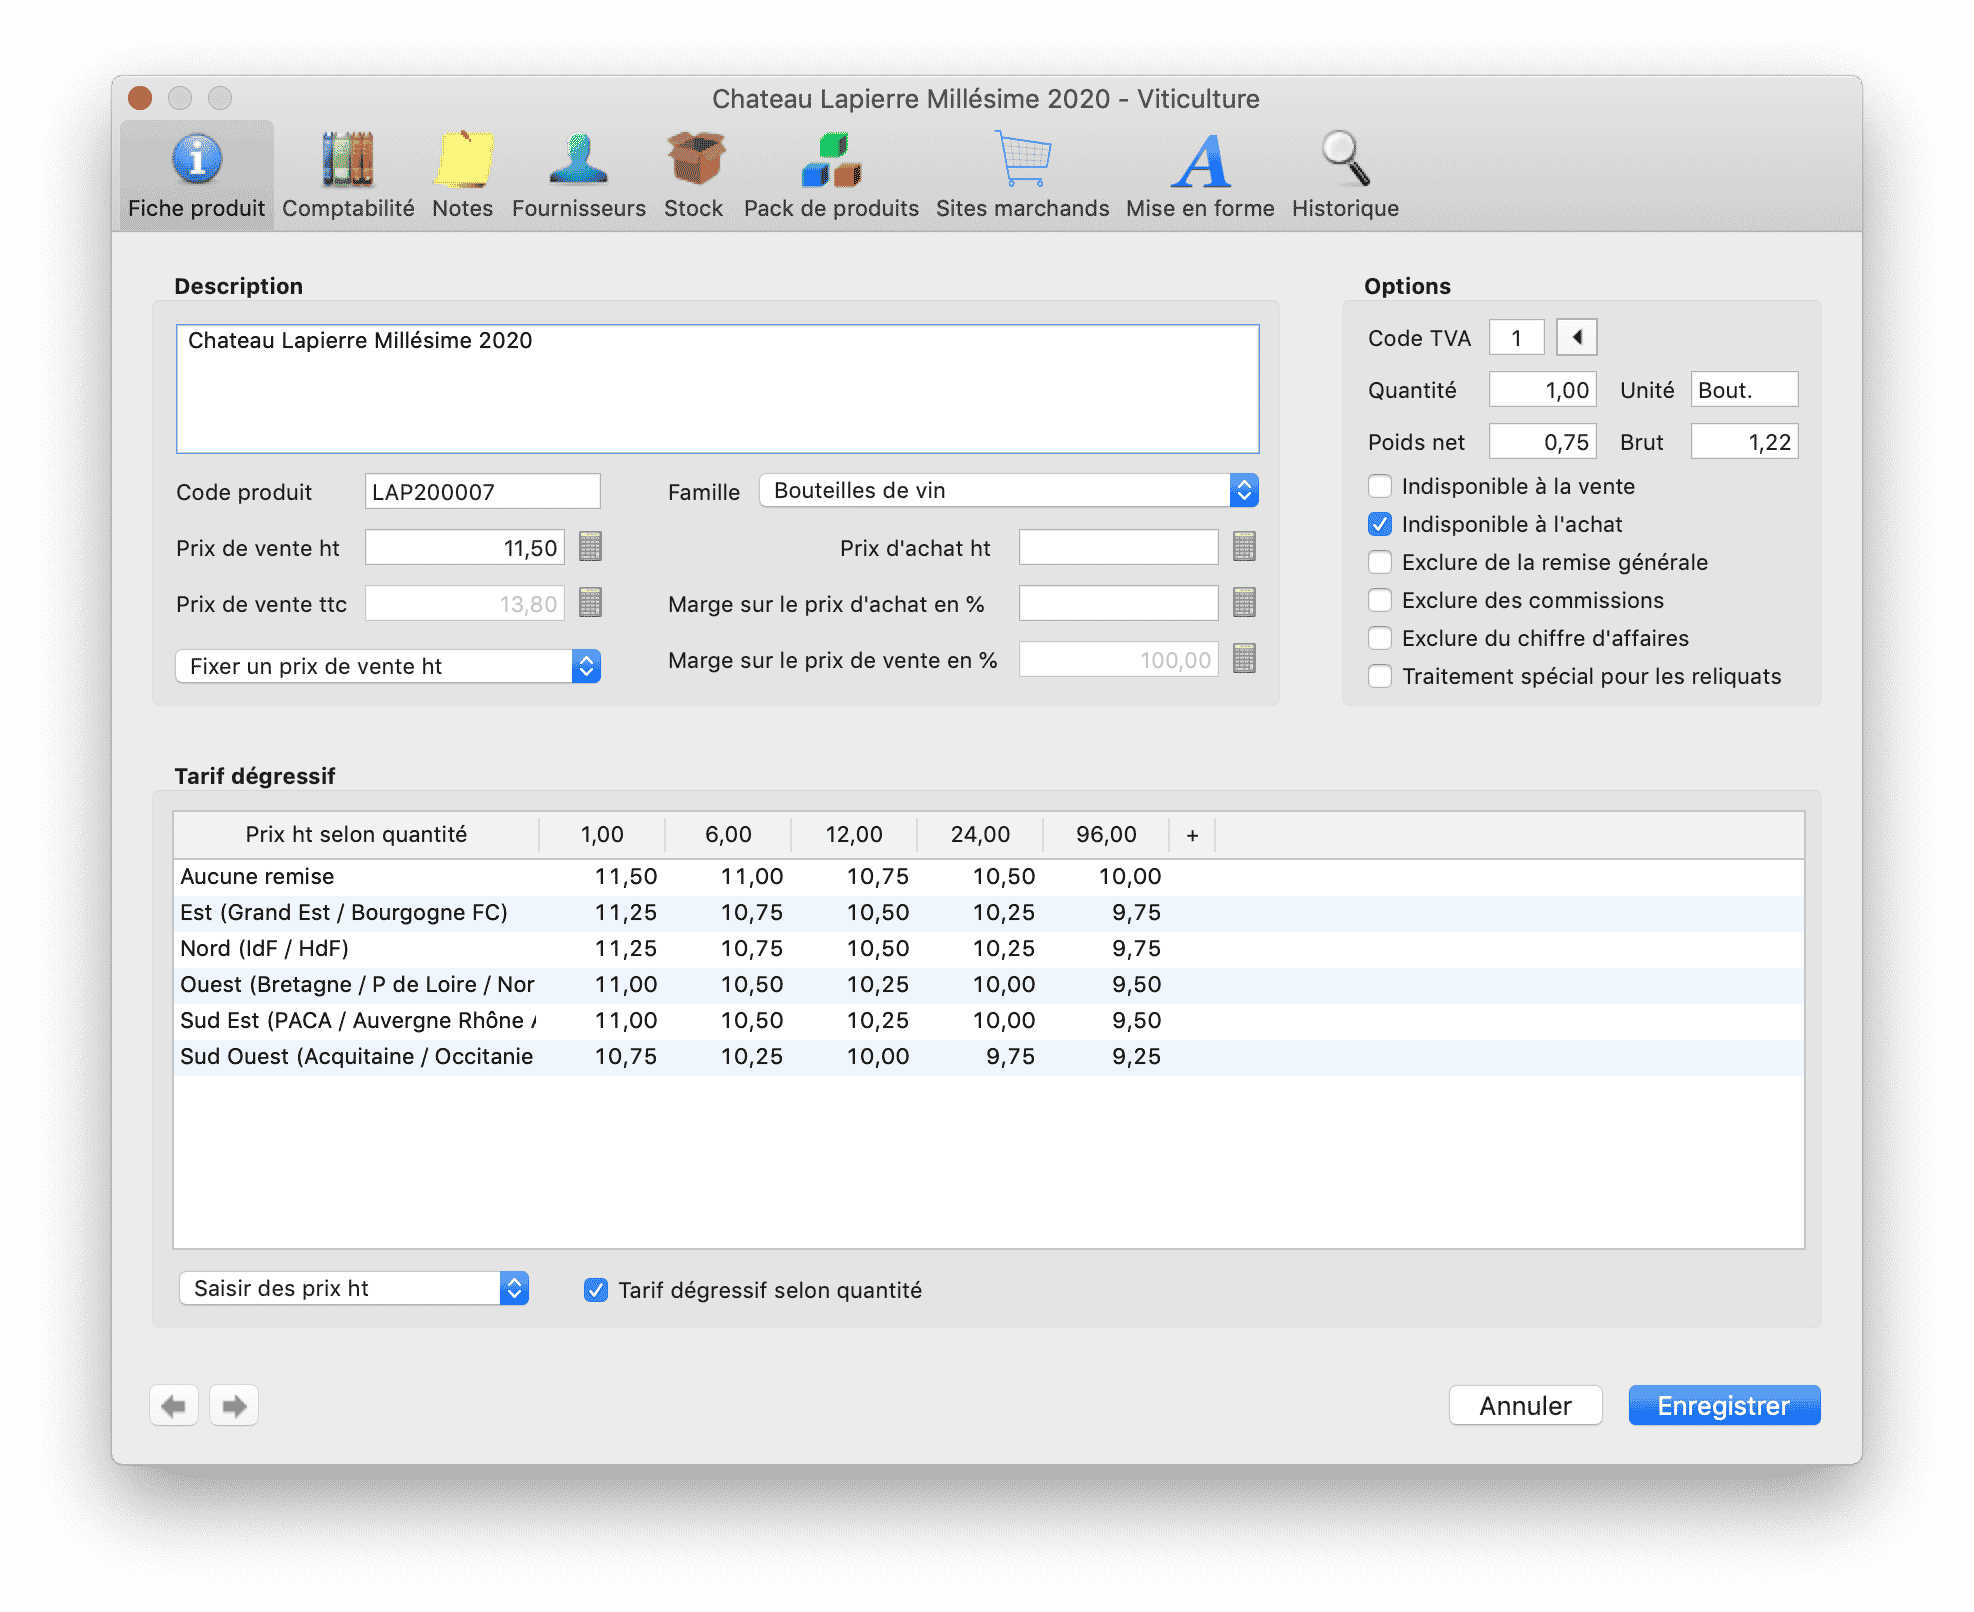Select the Nord (IdF / HdF) row

click(989, 949)
